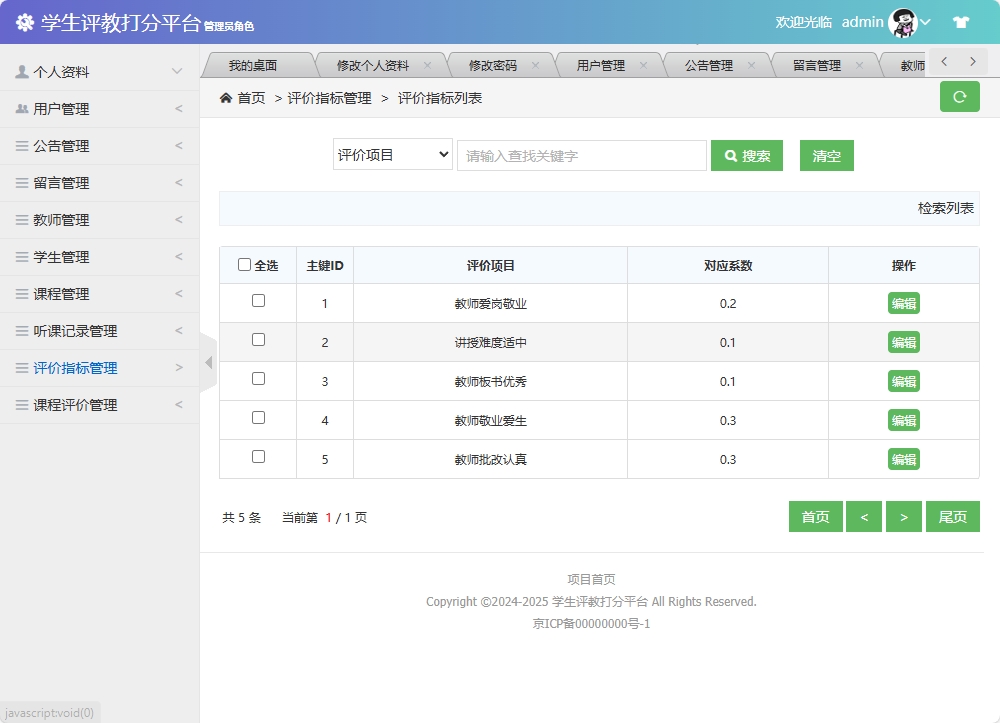Open 用户管理 from the sidebar
Image resolution: width=1000 pixels, height=723 pixels.
60,108
